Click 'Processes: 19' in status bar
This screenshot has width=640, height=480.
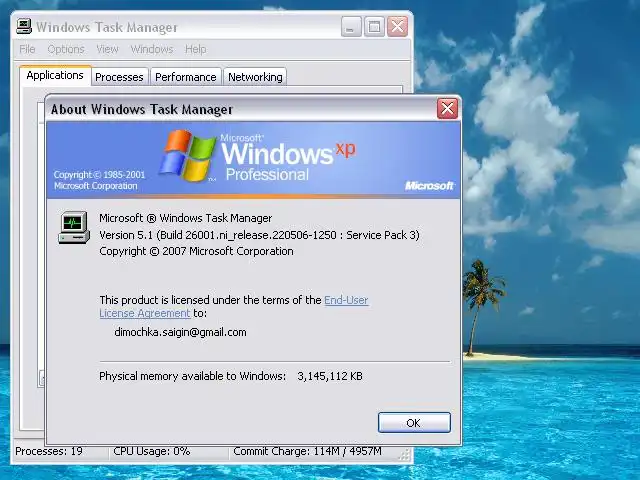pyautogui.click(x=49, y=451)
